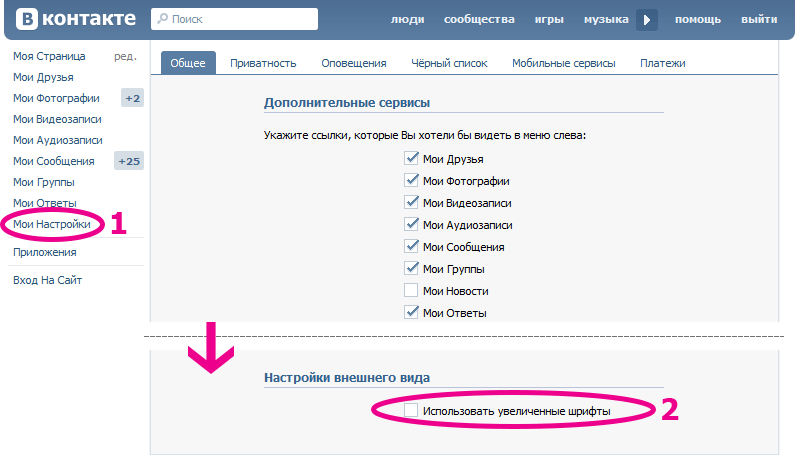800x466 pixels.
Task: Click the +2 photos counter badge
Action: (132, 98)
